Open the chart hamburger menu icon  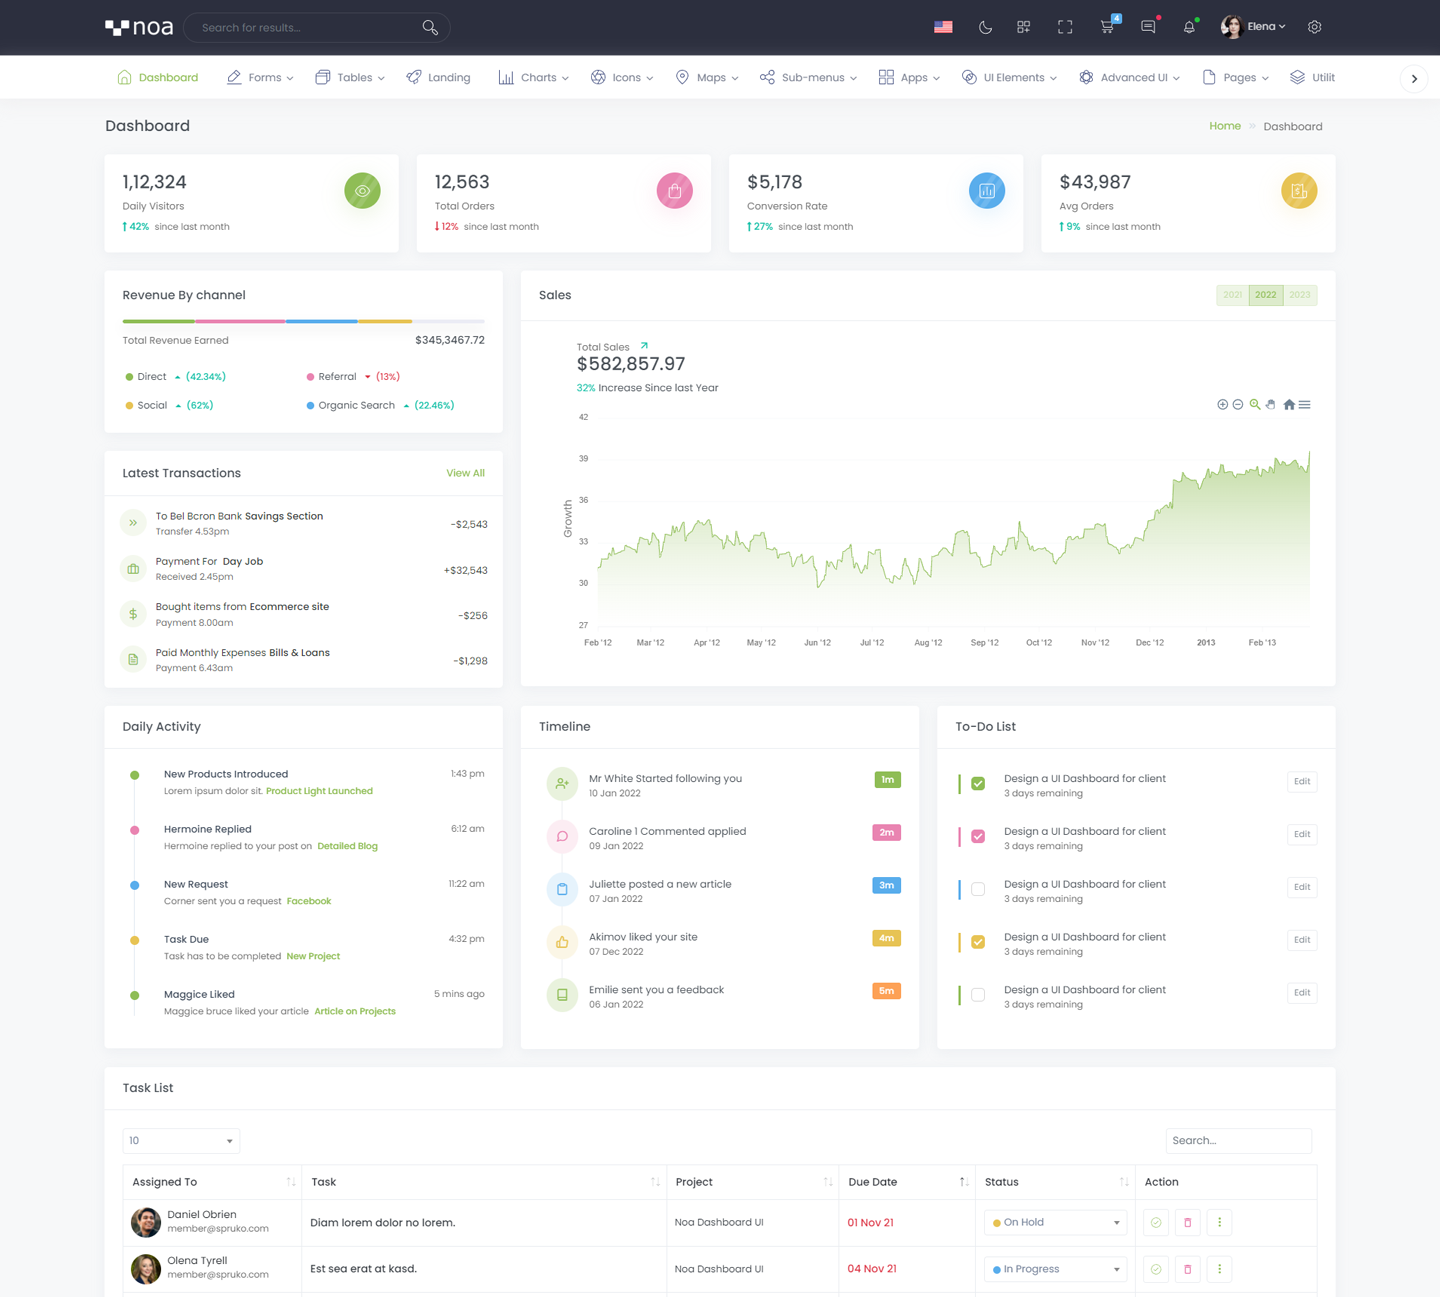pos(1305,405)
